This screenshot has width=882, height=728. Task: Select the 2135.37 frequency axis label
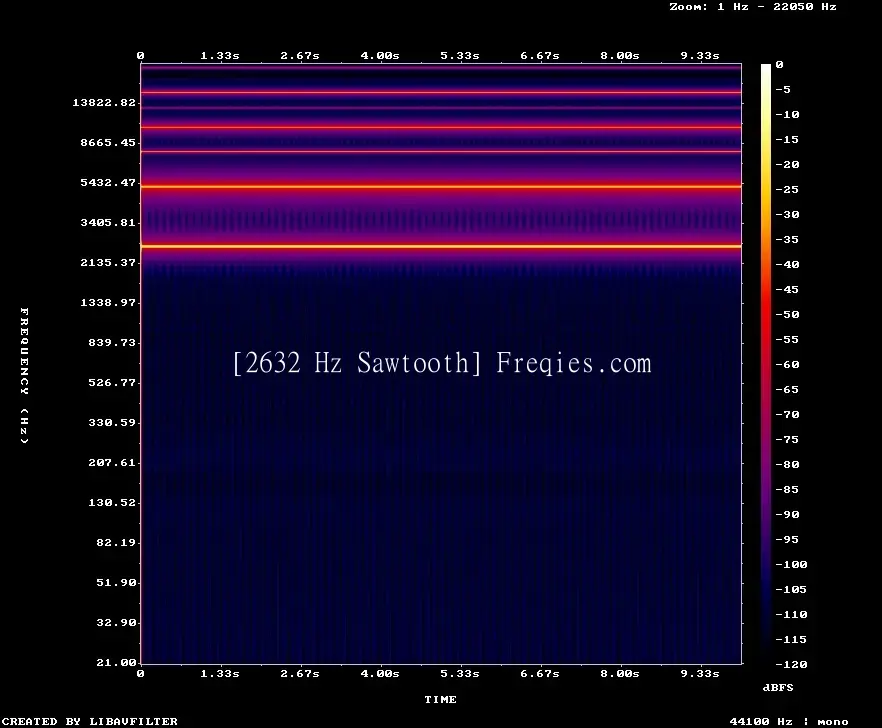coord(108,262)
